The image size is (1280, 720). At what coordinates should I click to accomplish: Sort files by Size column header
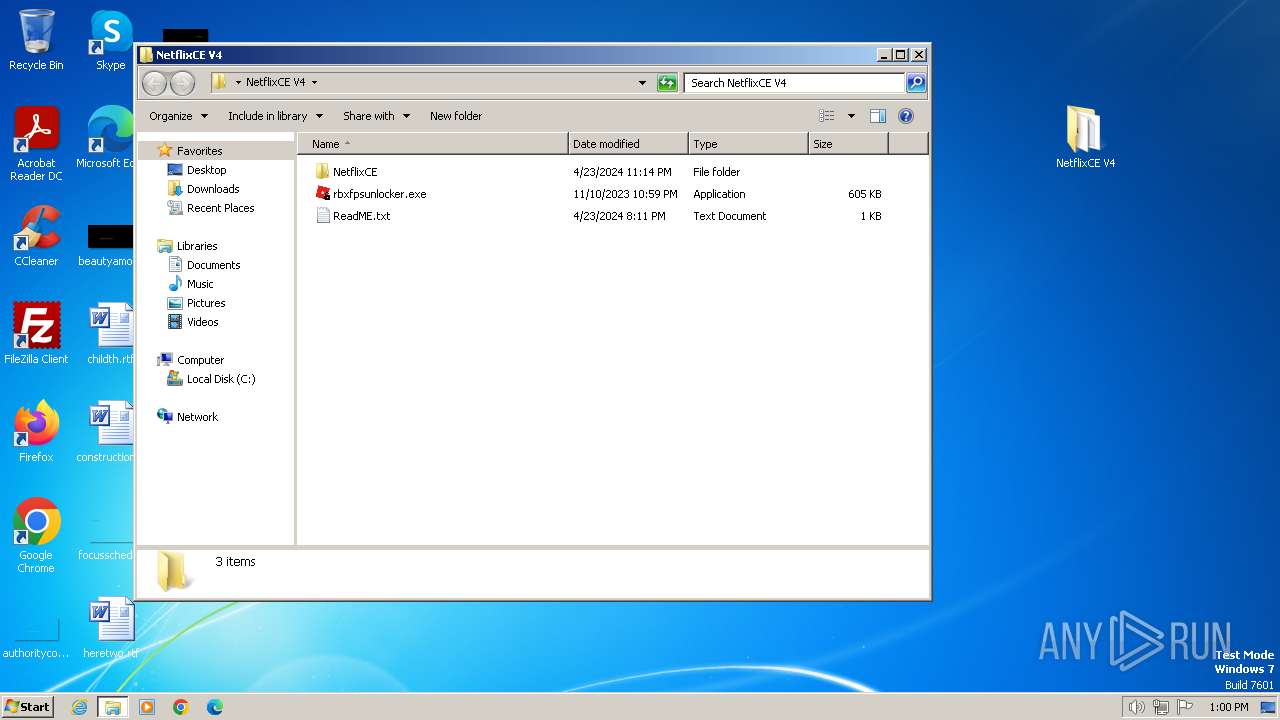[848, 144]
